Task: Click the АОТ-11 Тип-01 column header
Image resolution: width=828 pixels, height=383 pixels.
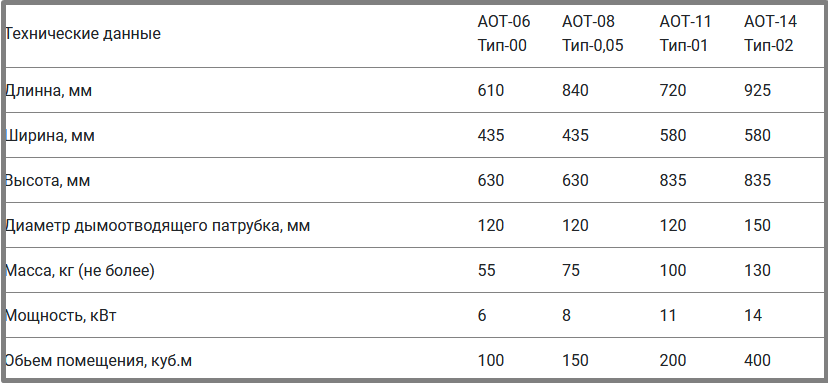Action: coord(685,34)
